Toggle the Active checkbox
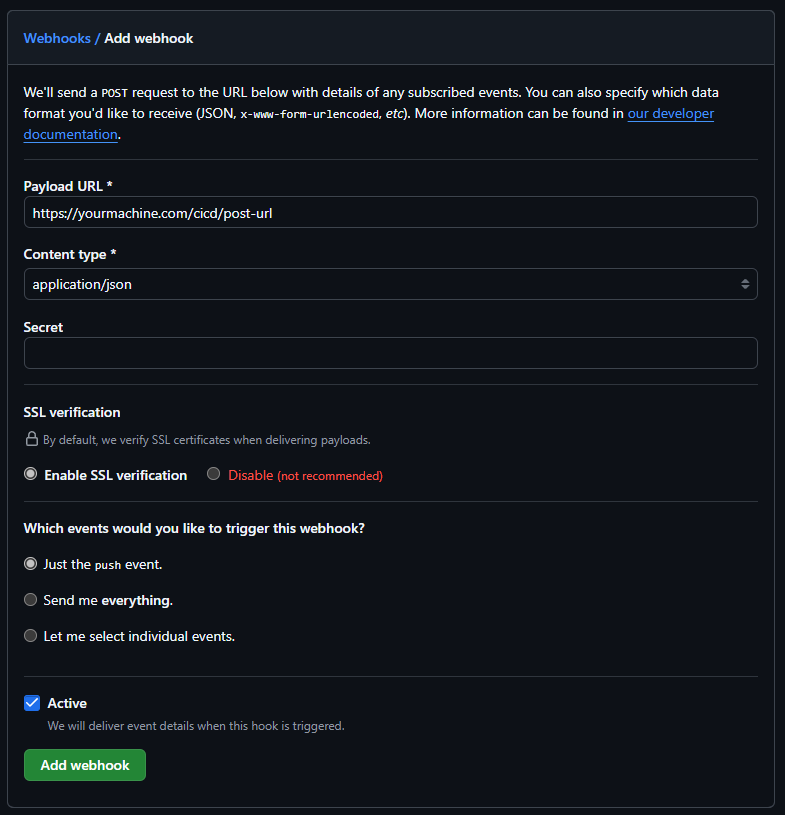This screenshot has width=785, height=815. click(32, 703)
